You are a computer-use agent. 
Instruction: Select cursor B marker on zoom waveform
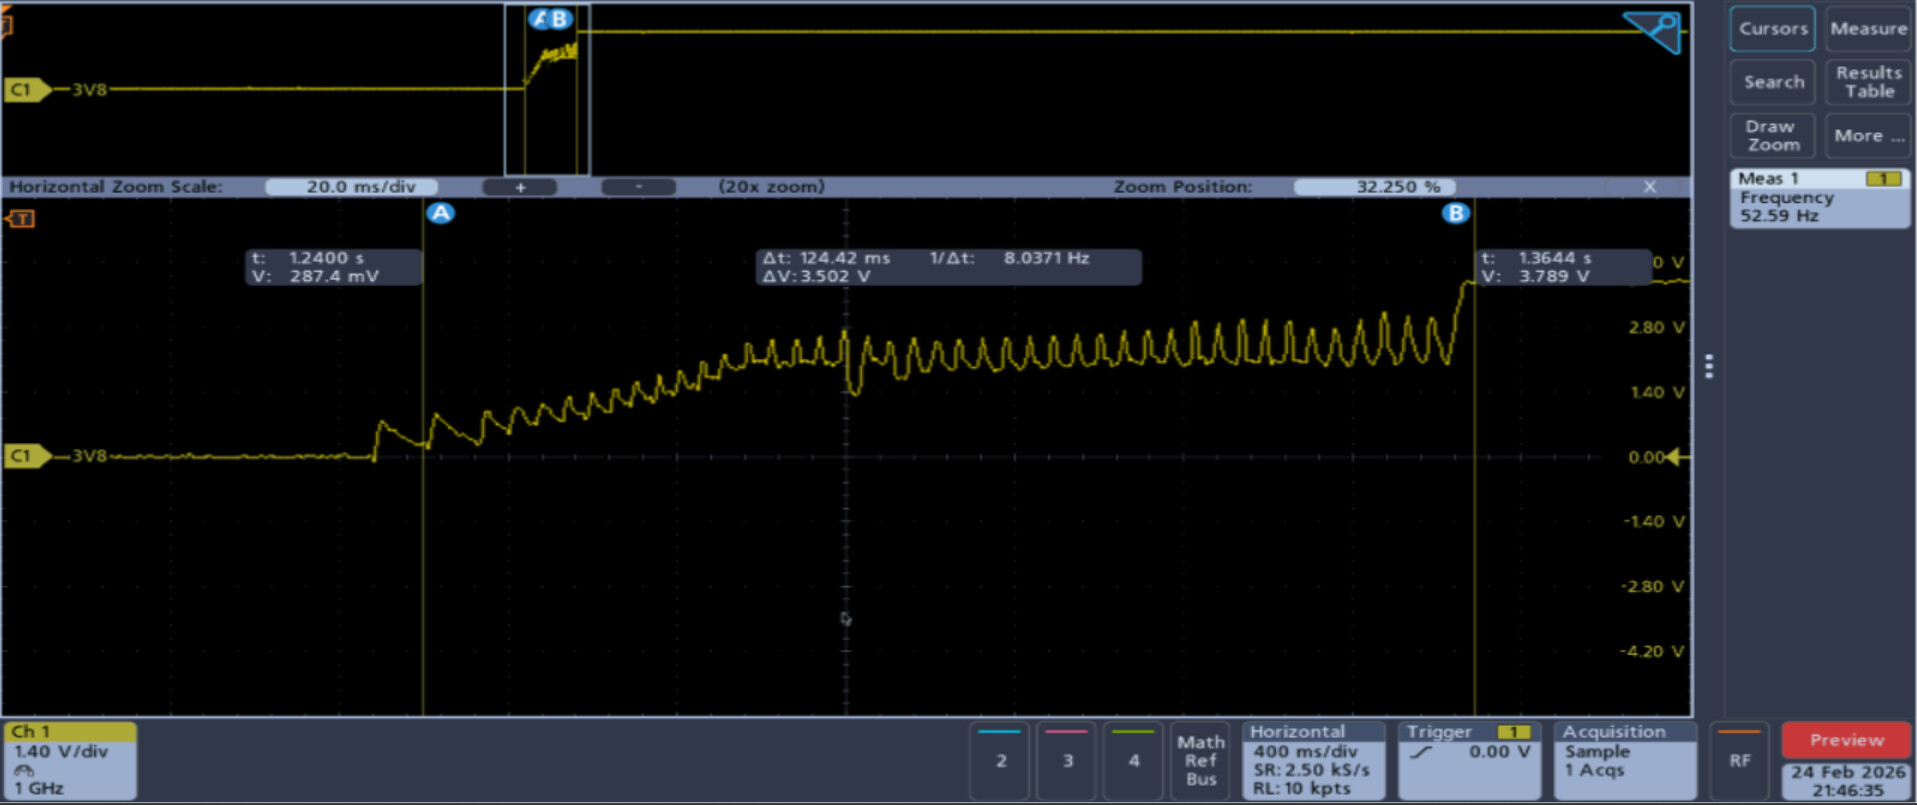pos(1455,213)
